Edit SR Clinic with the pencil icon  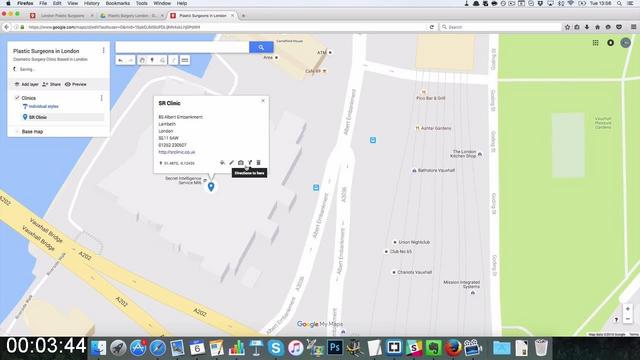click(231, 163)
